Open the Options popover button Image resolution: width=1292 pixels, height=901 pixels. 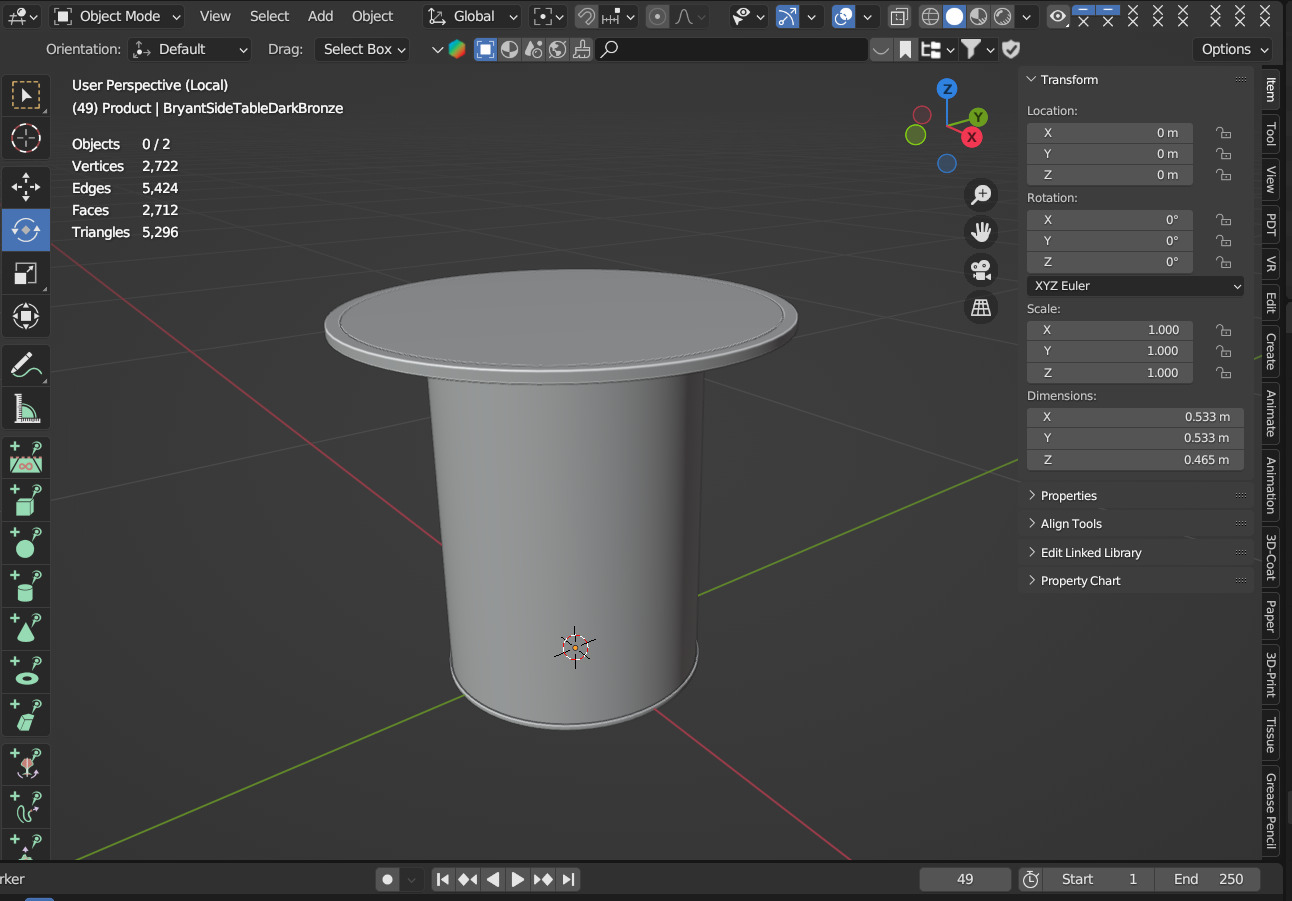click(x=1232, y=49)
